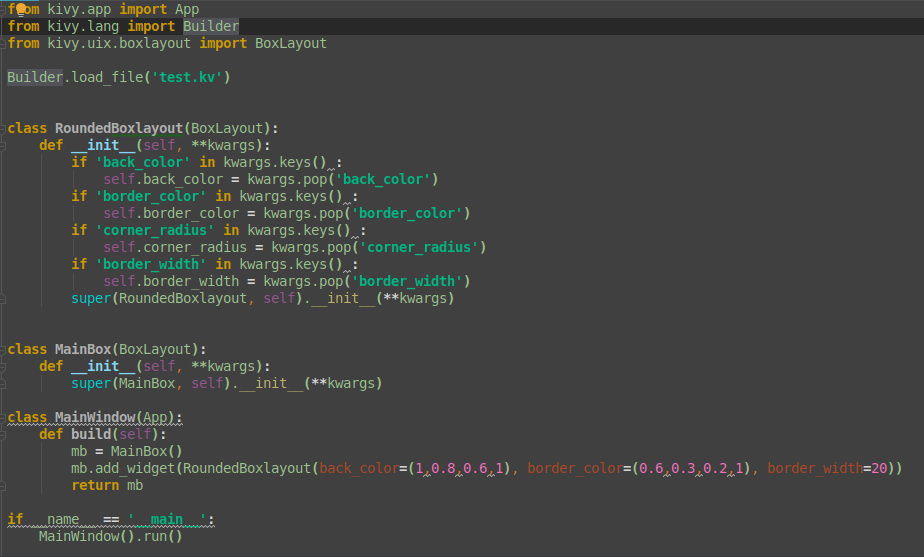This screenshot has height=557, width=924.
Task: Click the 'test.kv' string literal
Action: point(187,77)
